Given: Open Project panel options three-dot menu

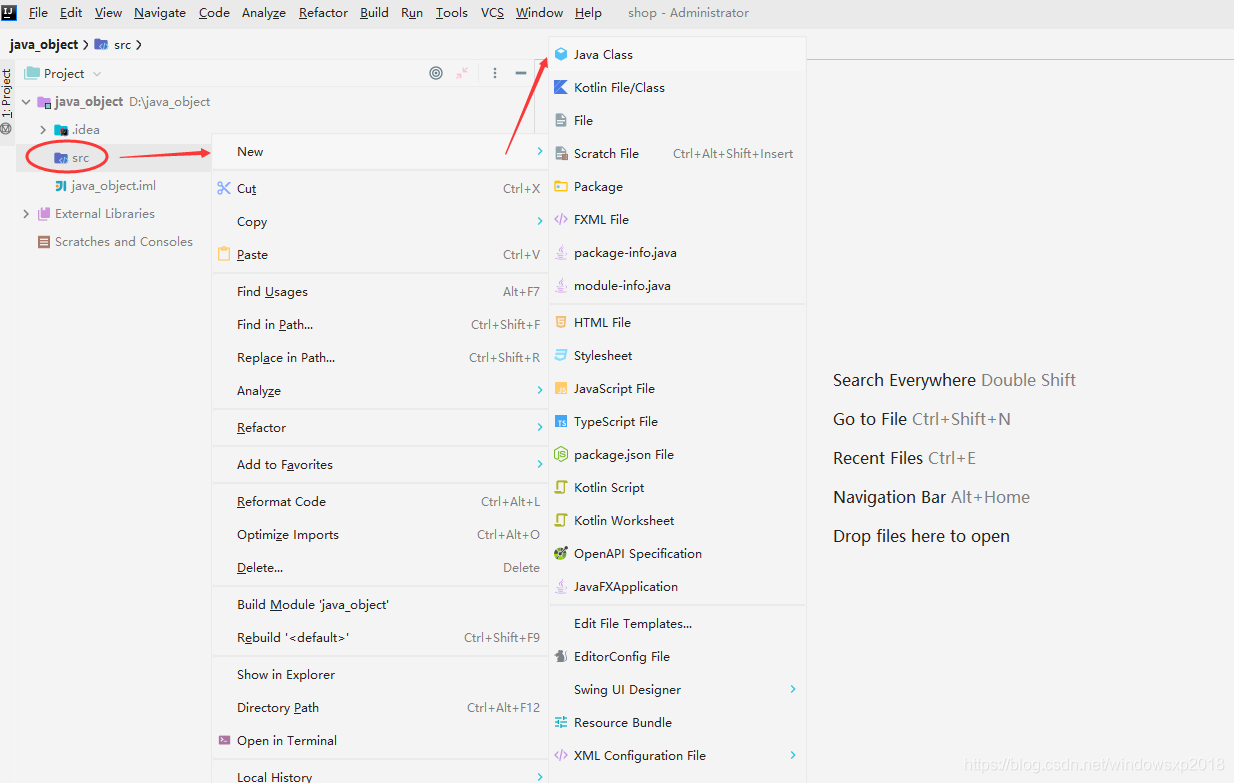Looking at the screenshot, I should 494,73.
